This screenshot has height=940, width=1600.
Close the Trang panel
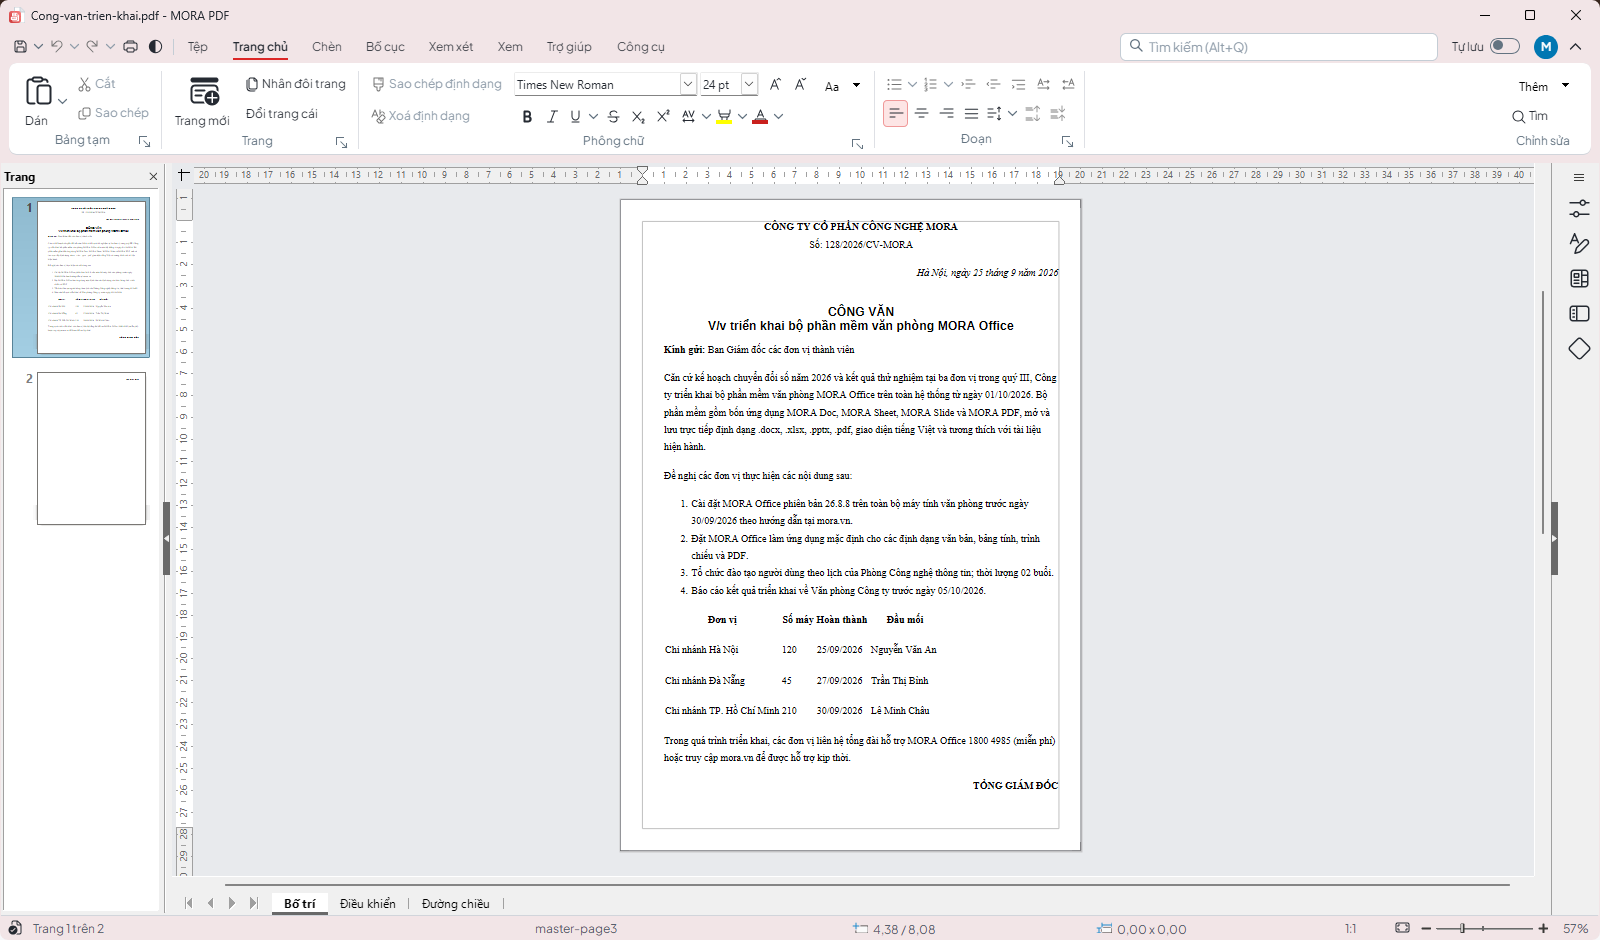[153, 177]
